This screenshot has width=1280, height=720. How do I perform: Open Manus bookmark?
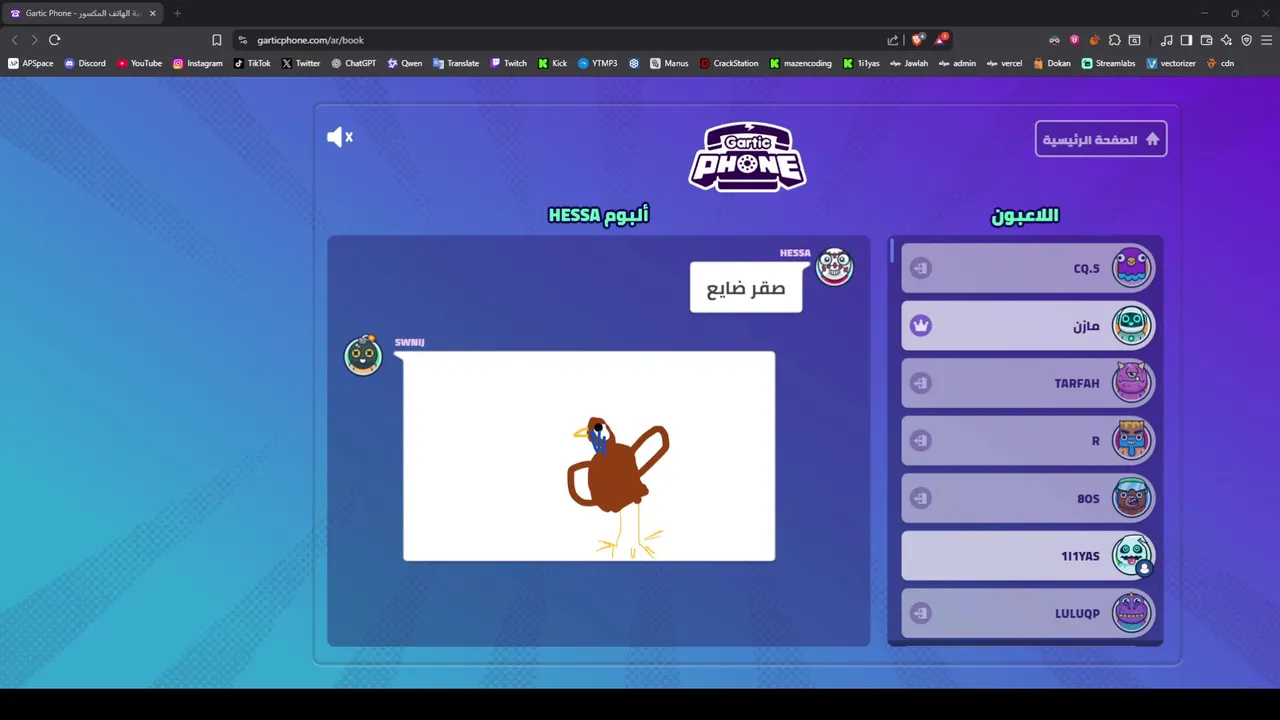669,63
